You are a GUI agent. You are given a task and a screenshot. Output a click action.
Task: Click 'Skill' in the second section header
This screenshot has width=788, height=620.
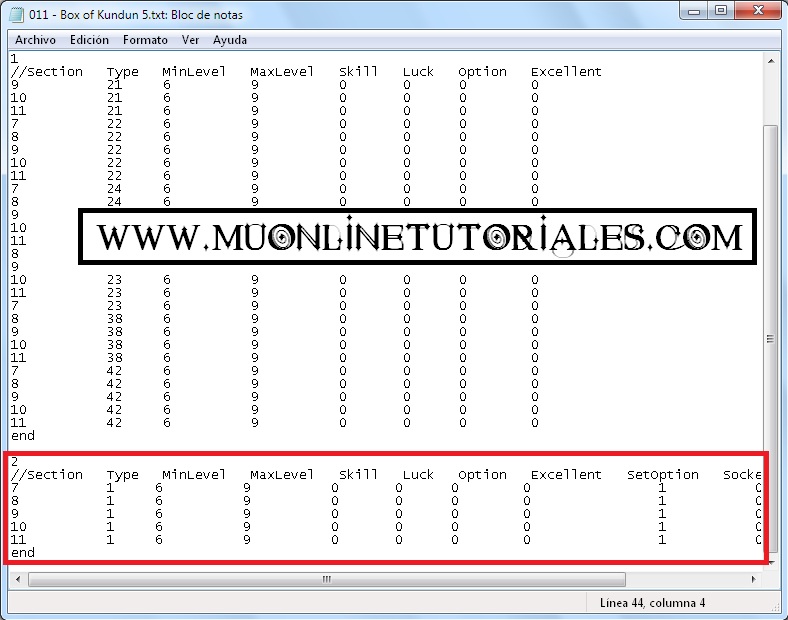[358, 475]
